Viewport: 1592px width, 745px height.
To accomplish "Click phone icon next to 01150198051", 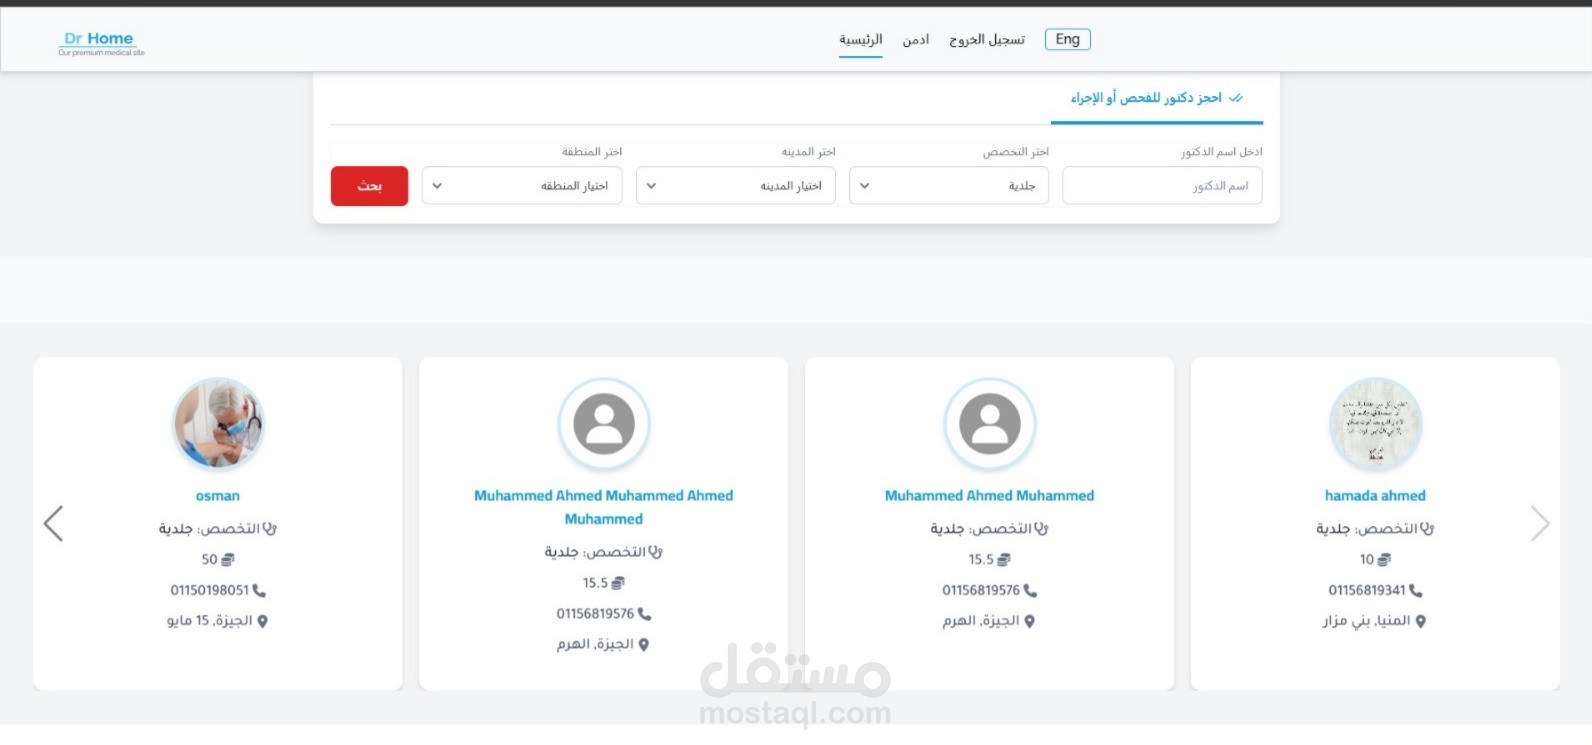I will [259, 591].
